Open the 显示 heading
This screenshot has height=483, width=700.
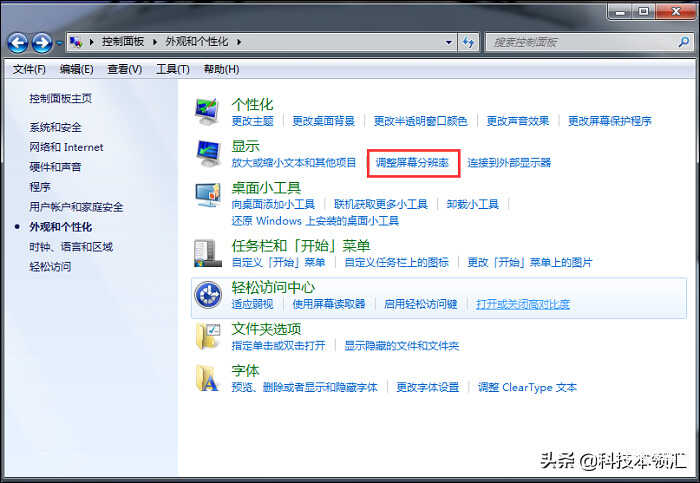point(245,146)
